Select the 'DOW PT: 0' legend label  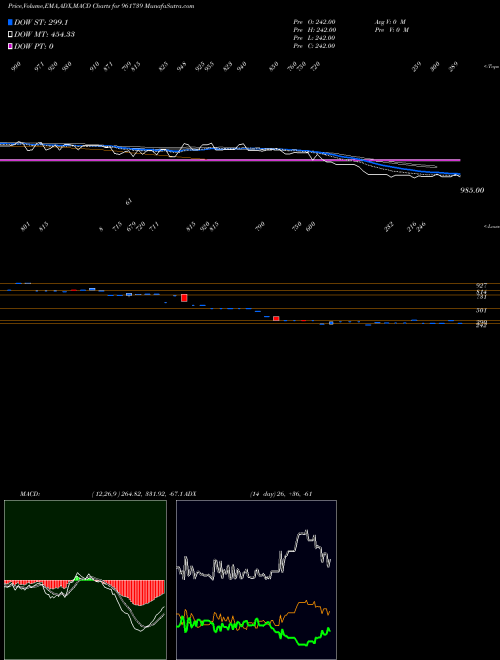pyautogui.click(x=34, y=46)
